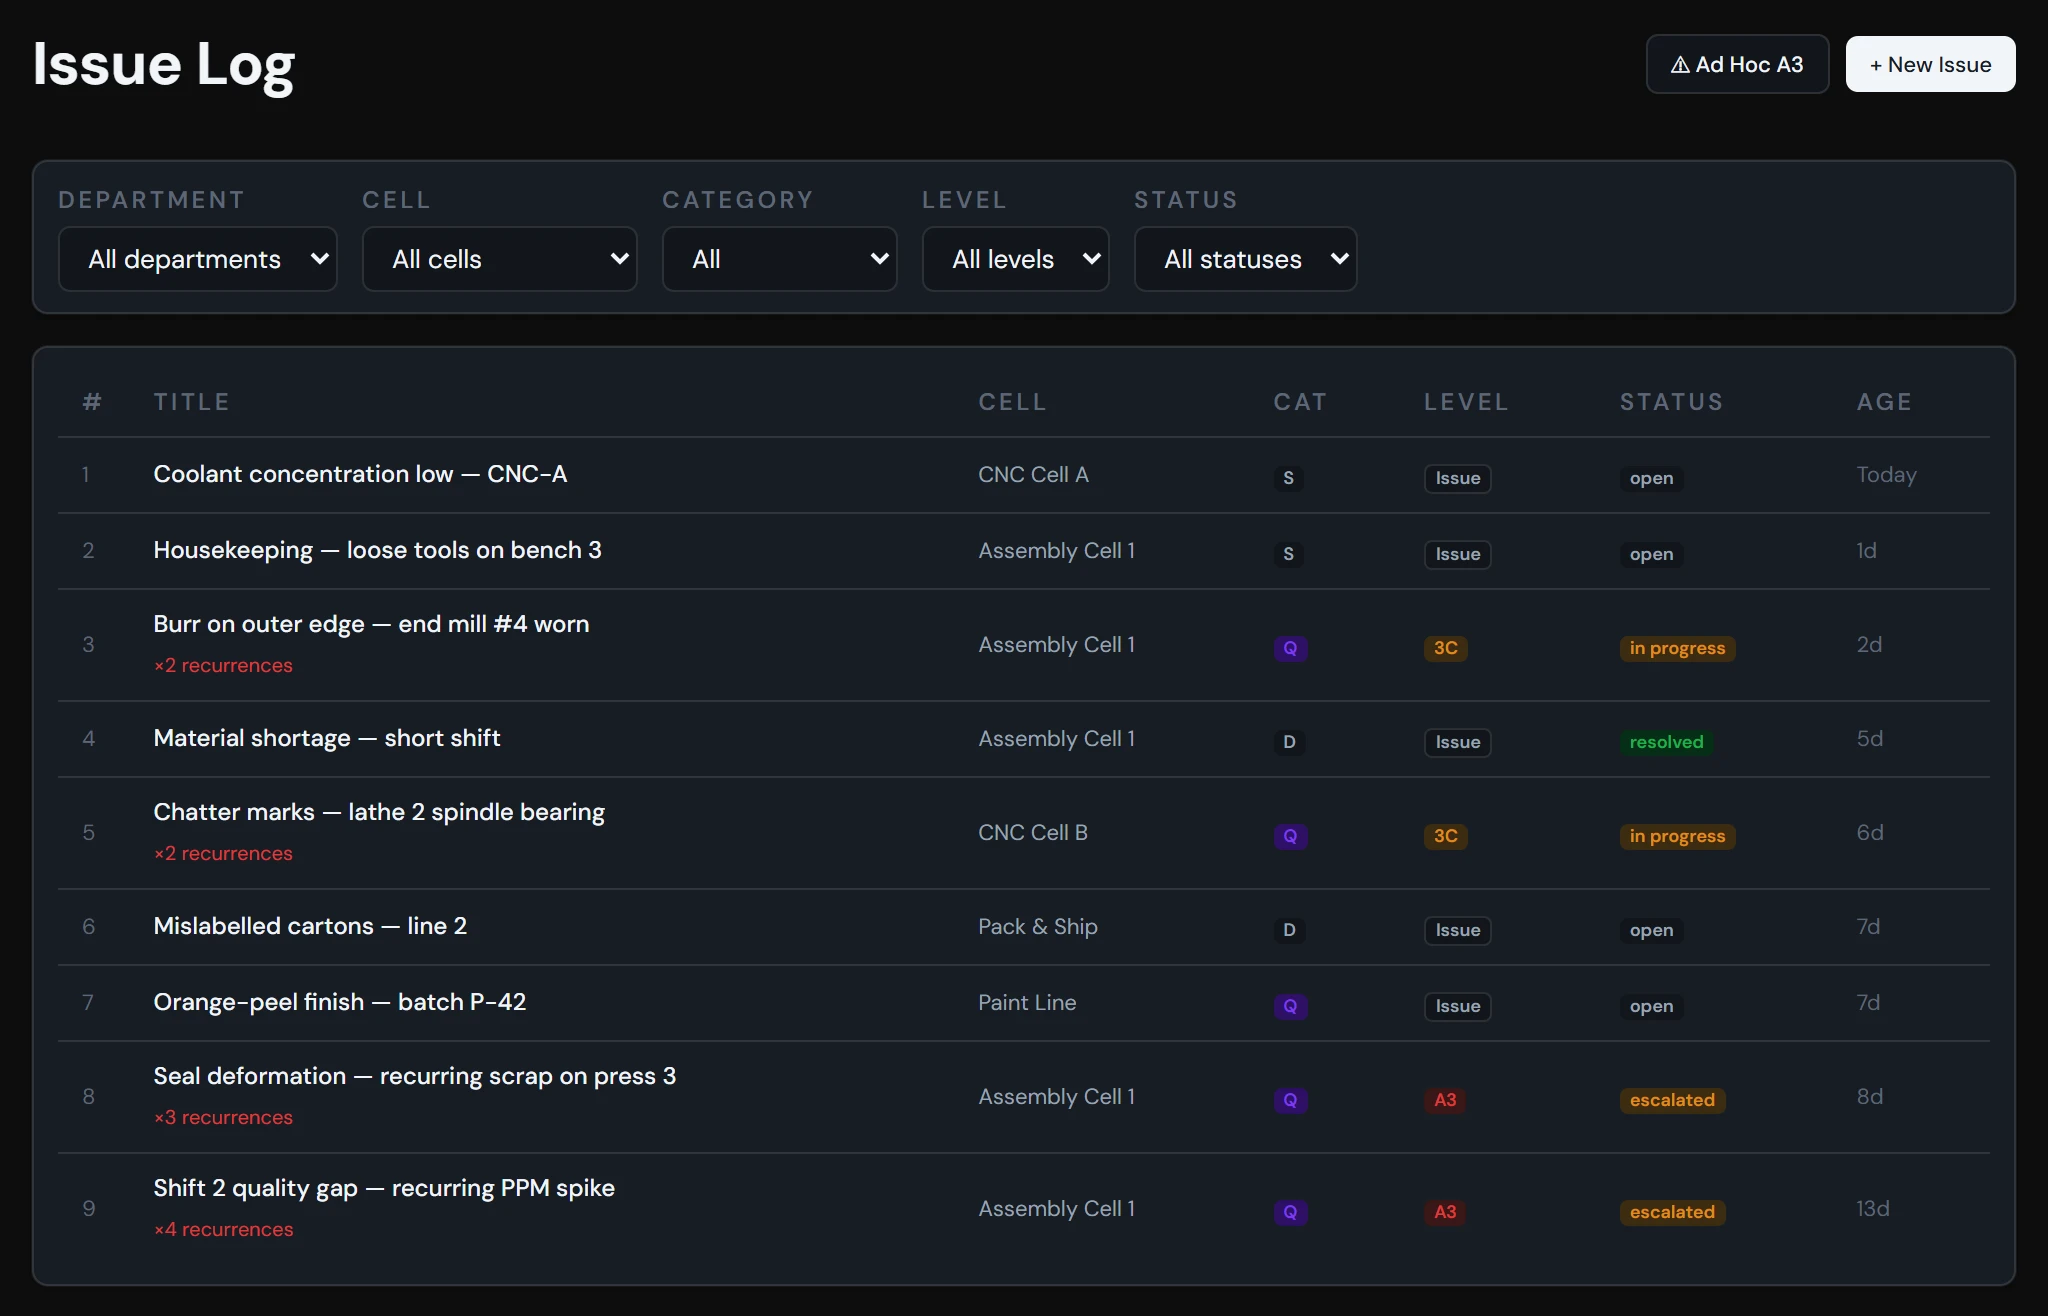This screenshot has width=2048, height=1316.
Task: Click the D category badge for Material shortage
Action: 1289,742
